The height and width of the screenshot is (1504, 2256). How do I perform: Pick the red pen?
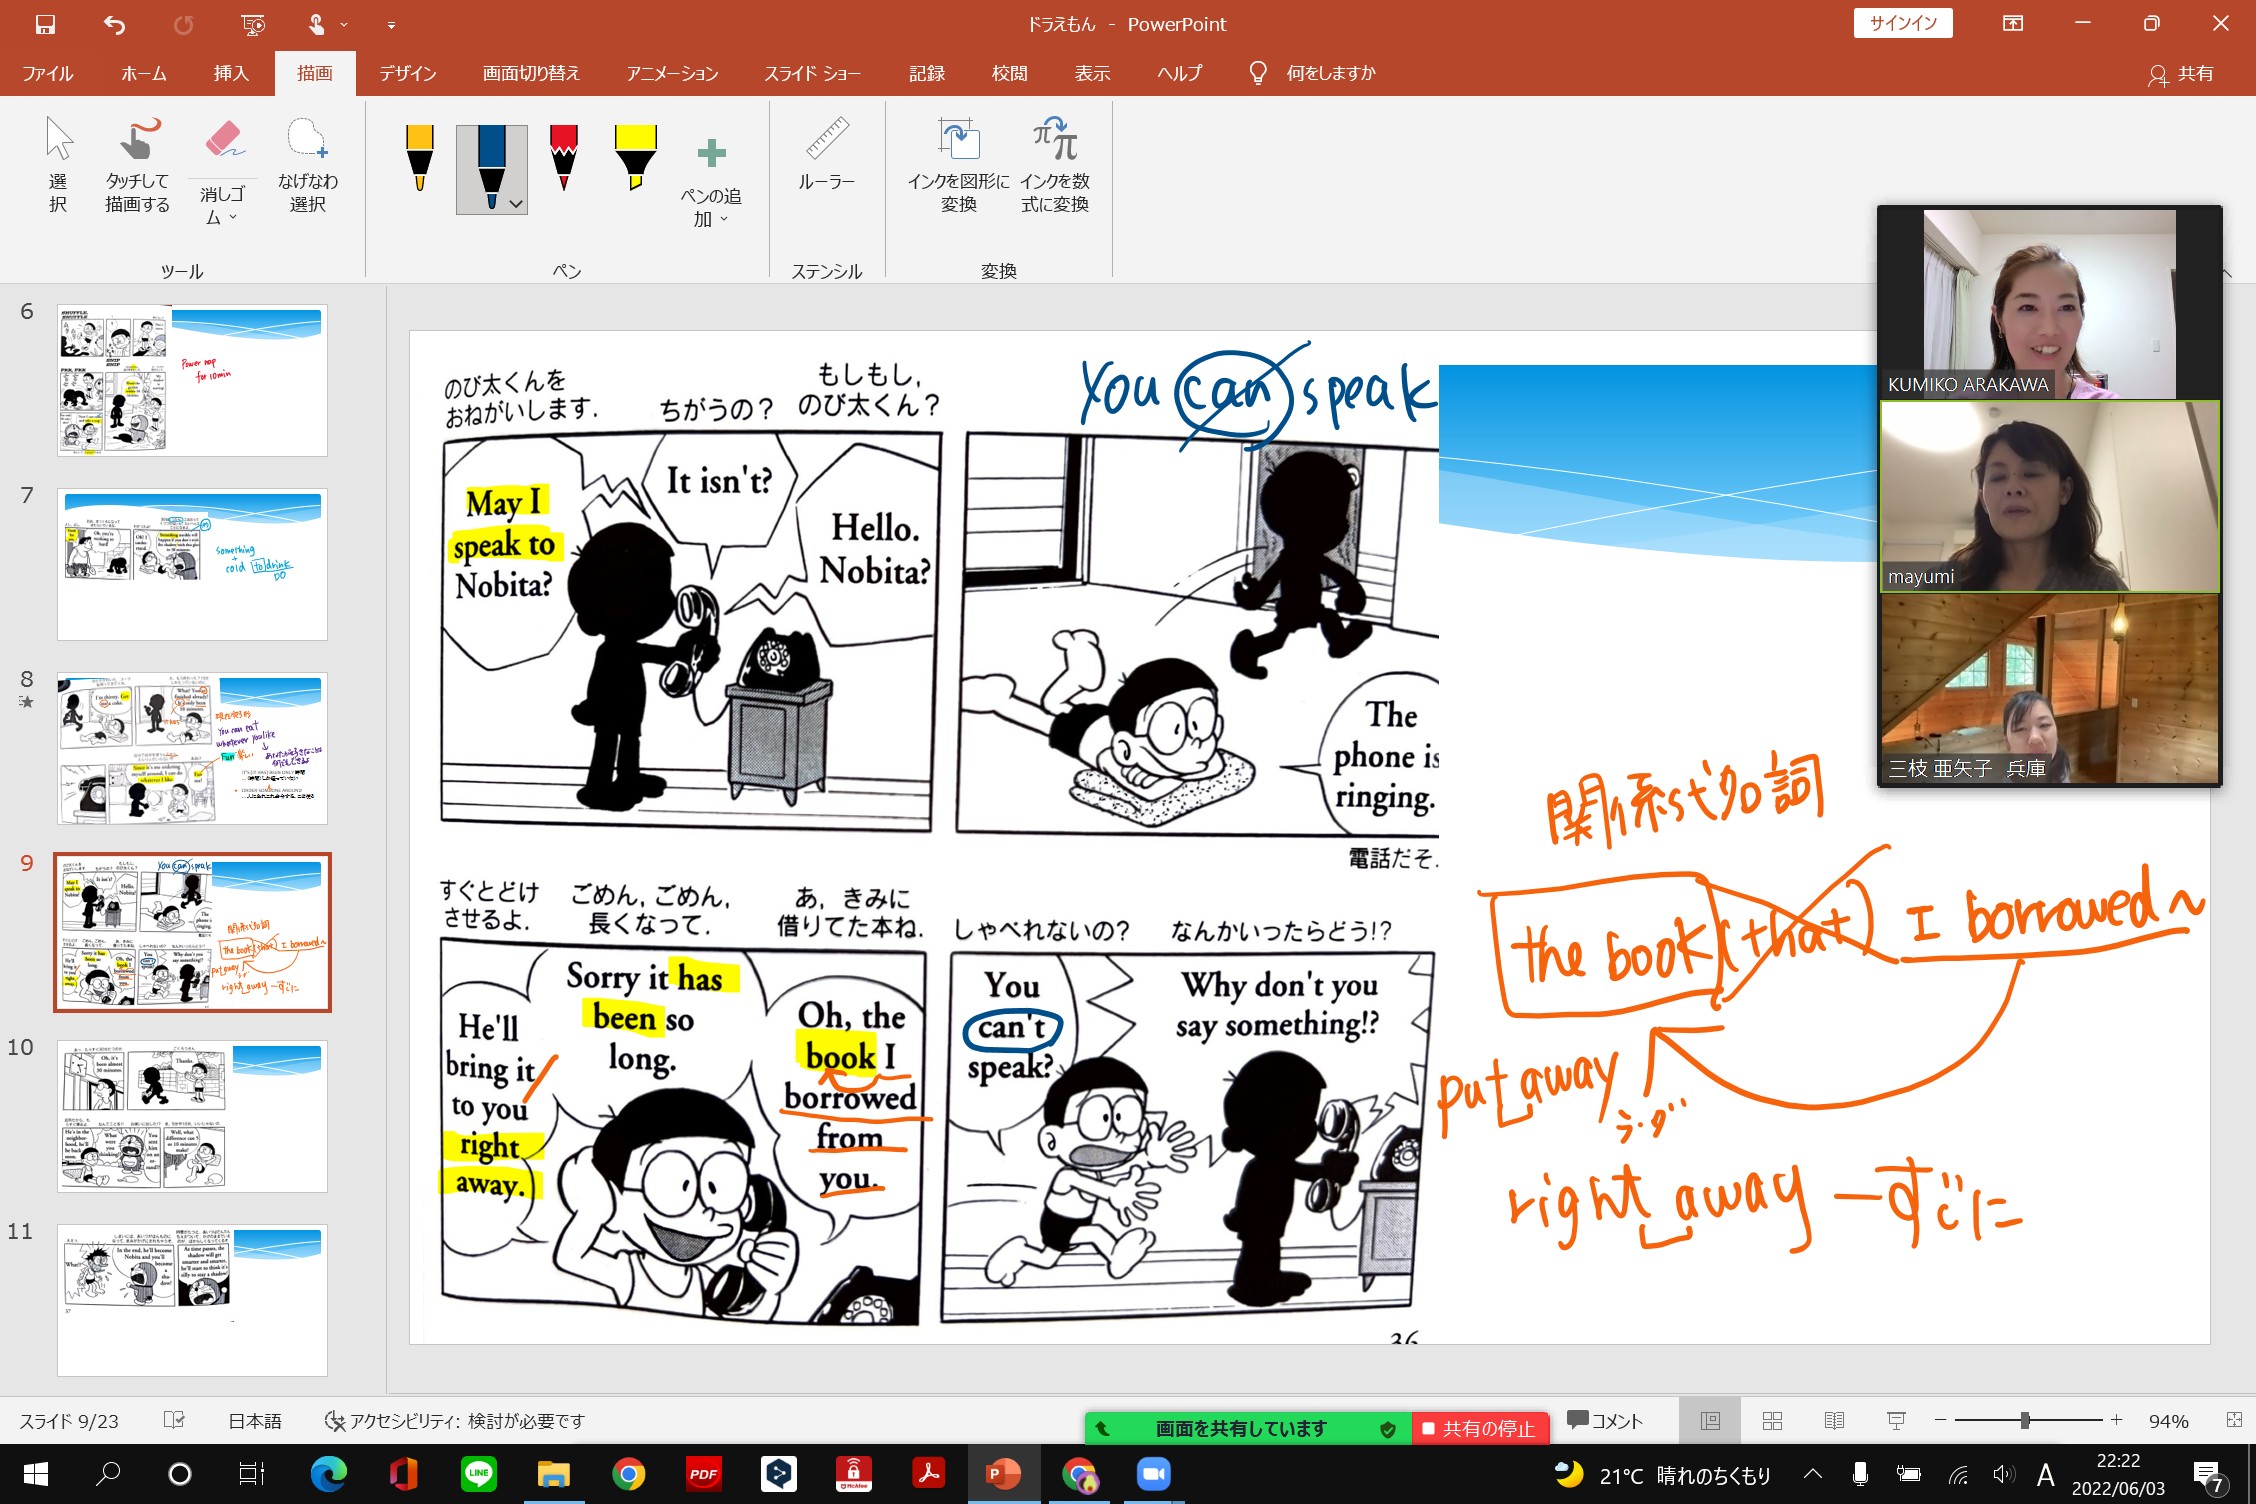(564, 157)
